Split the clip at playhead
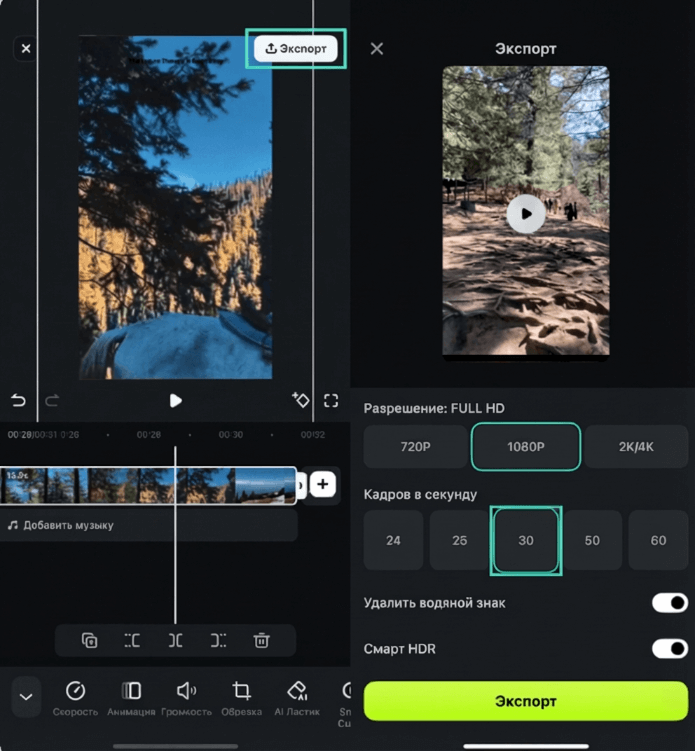Image resolution: width=695 pixels, height=751 pixels. pyautogui.click(x=175, y=641)
